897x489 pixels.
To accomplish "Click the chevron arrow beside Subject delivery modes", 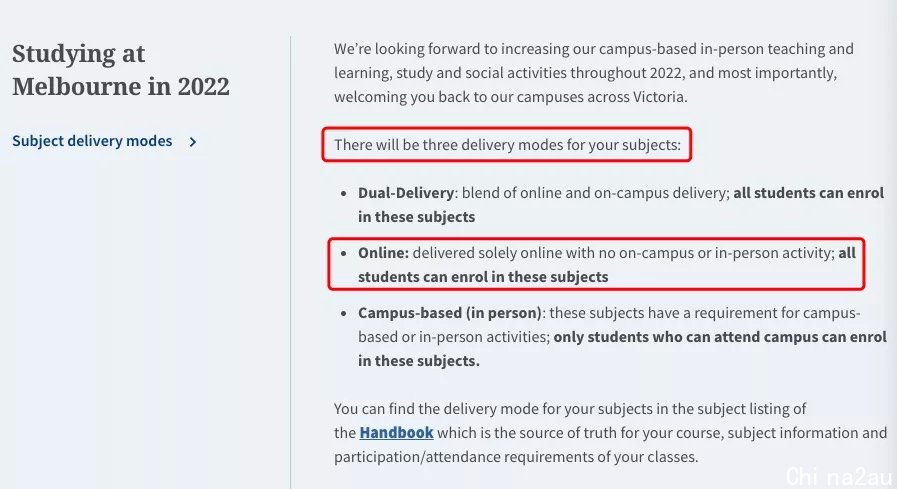I will point(193,142).
